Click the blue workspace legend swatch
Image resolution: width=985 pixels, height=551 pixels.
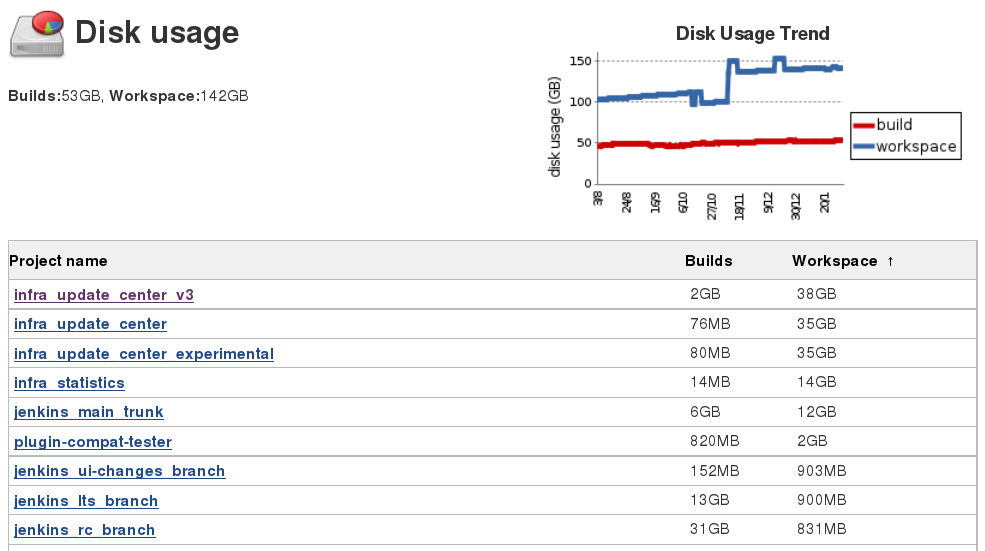(x=862, y=147)
